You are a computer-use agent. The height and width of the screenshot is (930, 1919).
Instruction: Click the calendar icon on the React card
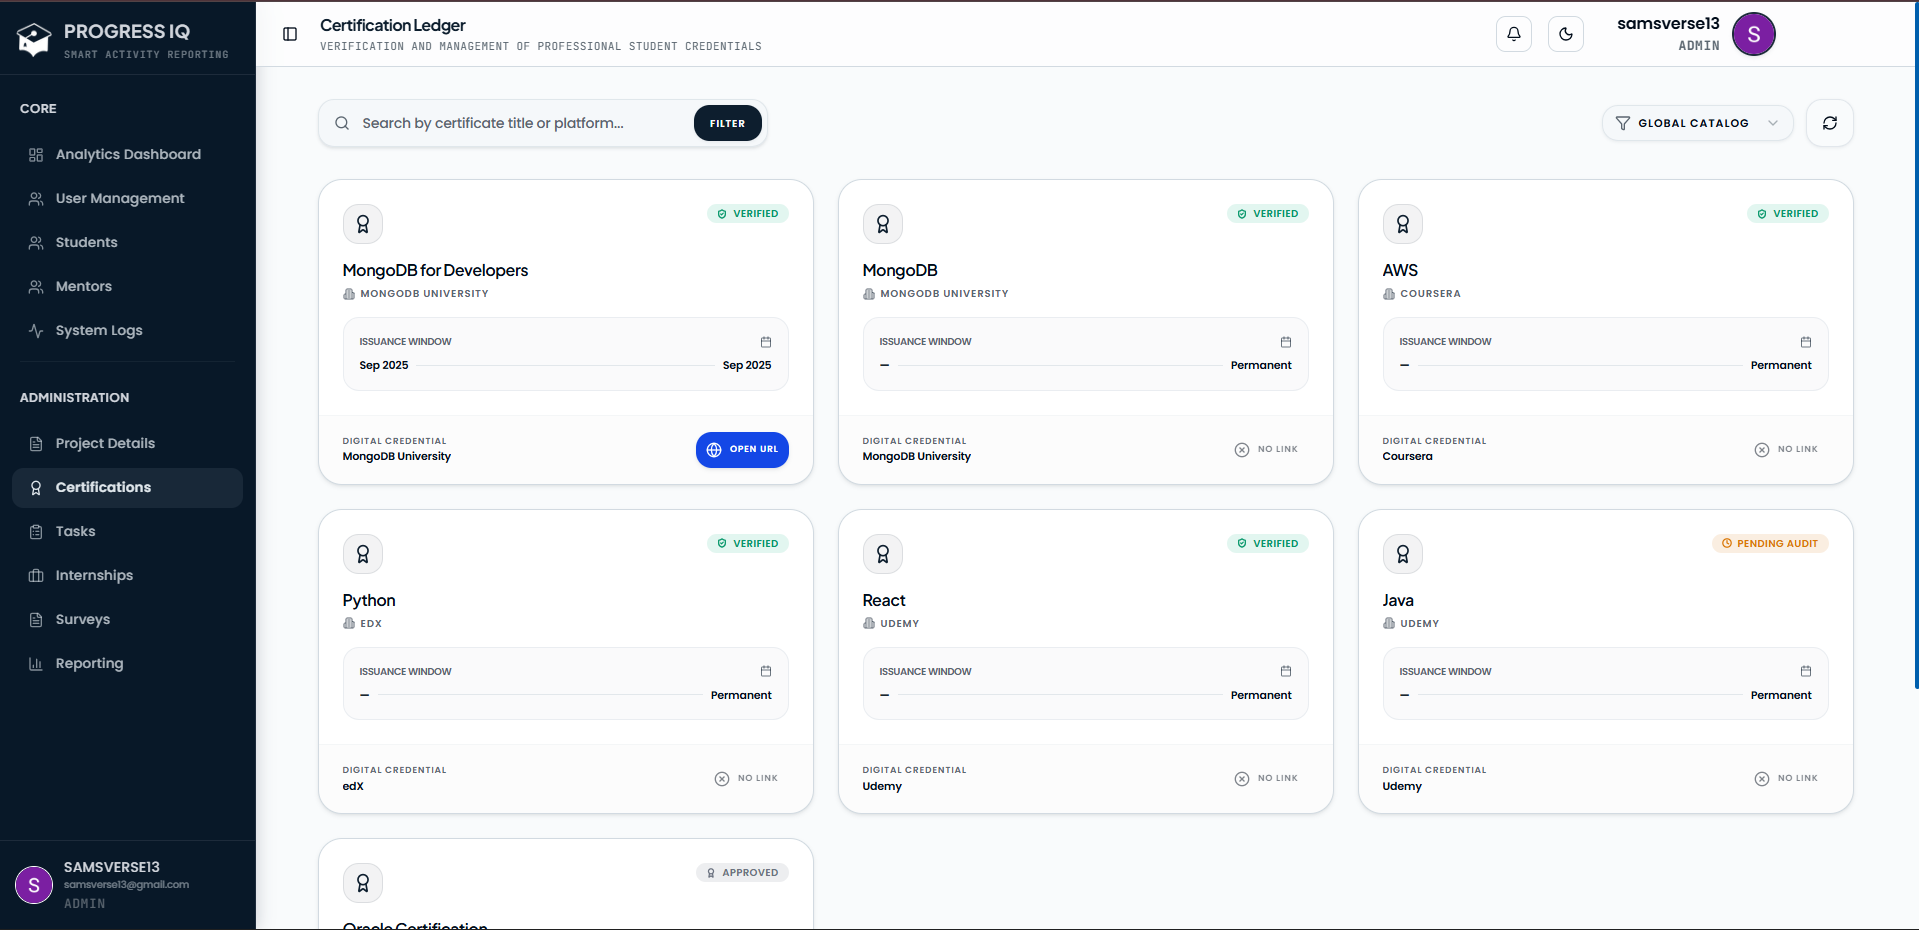pyautogui.click(x=1286, y=671)
